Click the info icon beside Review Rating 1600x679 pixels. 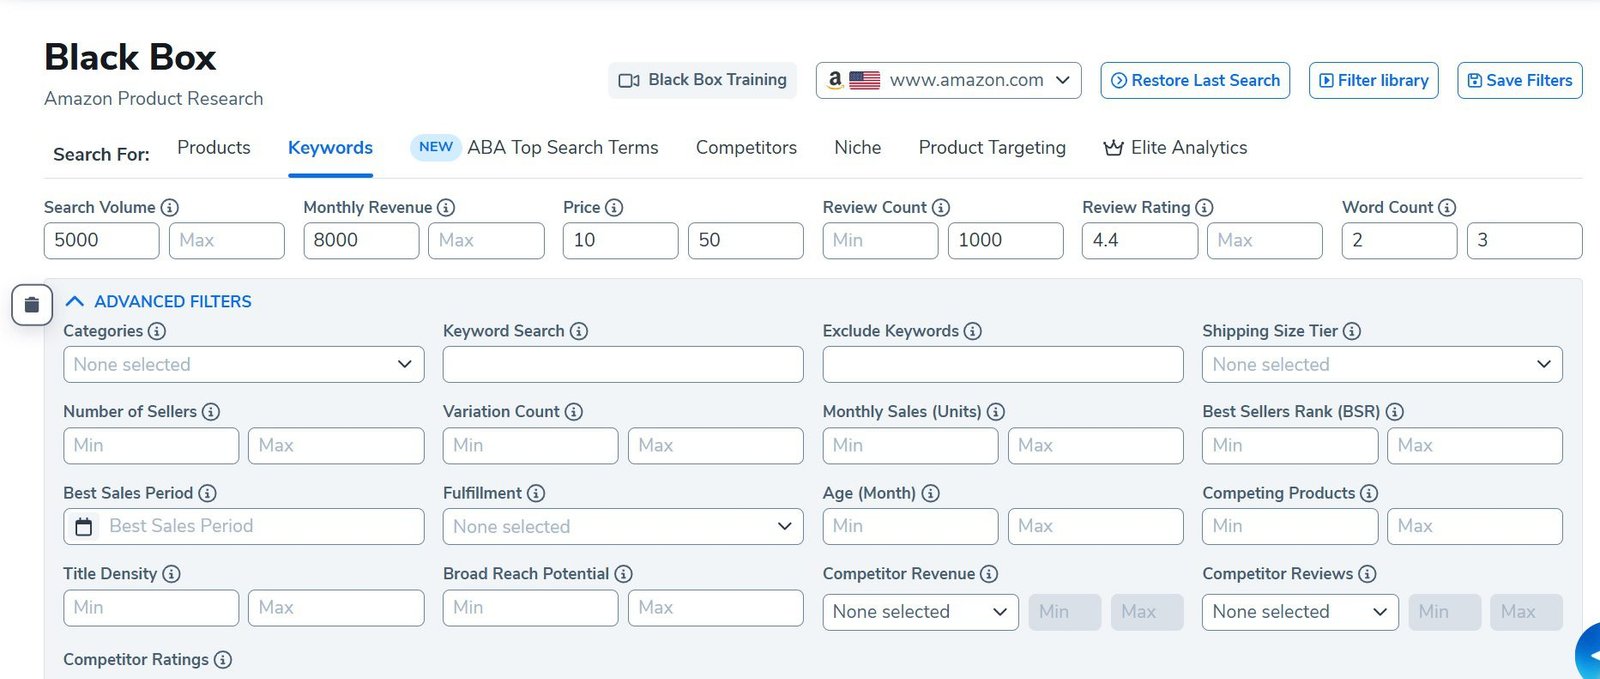pos(1204,207)
